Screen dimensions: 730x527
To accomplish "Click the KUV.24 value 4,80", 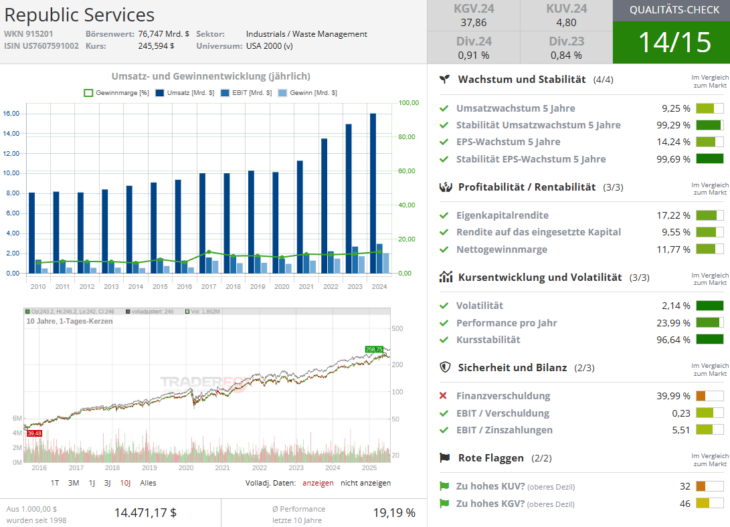I will tap(566, 22).
